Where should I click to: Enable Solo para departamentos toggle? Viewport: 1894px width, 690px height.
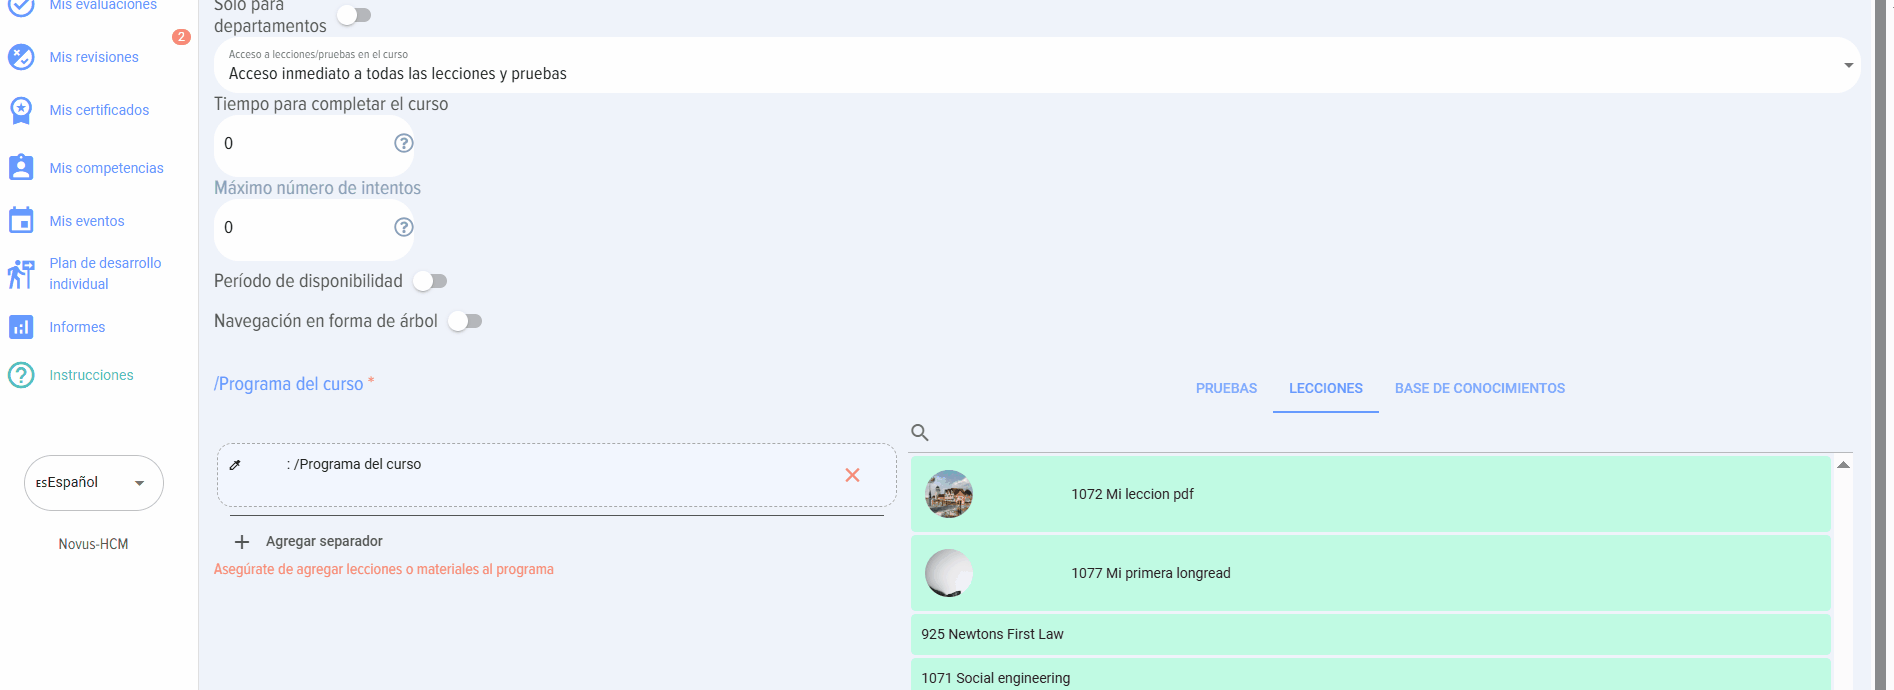[354, 15]
